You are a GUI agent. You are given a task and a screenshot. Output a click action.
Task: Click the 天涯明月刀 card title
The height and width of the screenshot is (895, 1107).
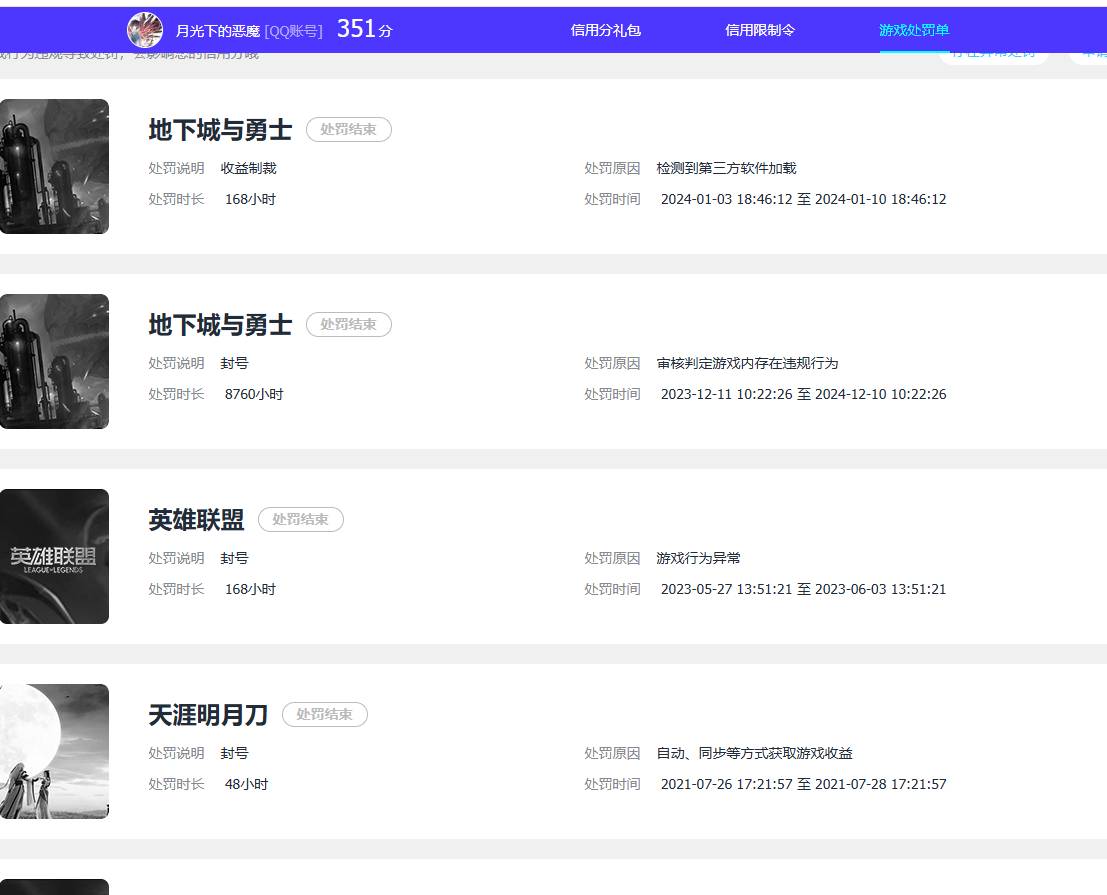pyautogui.click(x=208, y=714)
